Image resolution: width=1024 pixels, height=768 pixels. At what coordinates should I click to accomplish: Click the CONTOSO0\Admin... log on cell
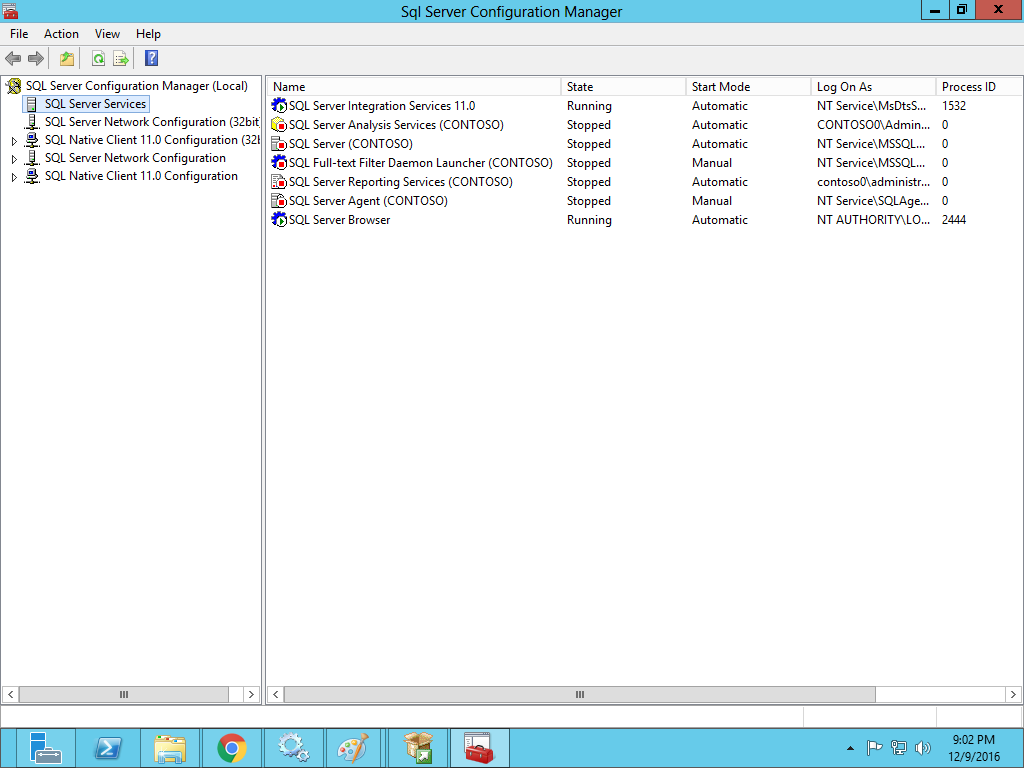[x=873, y=125]
